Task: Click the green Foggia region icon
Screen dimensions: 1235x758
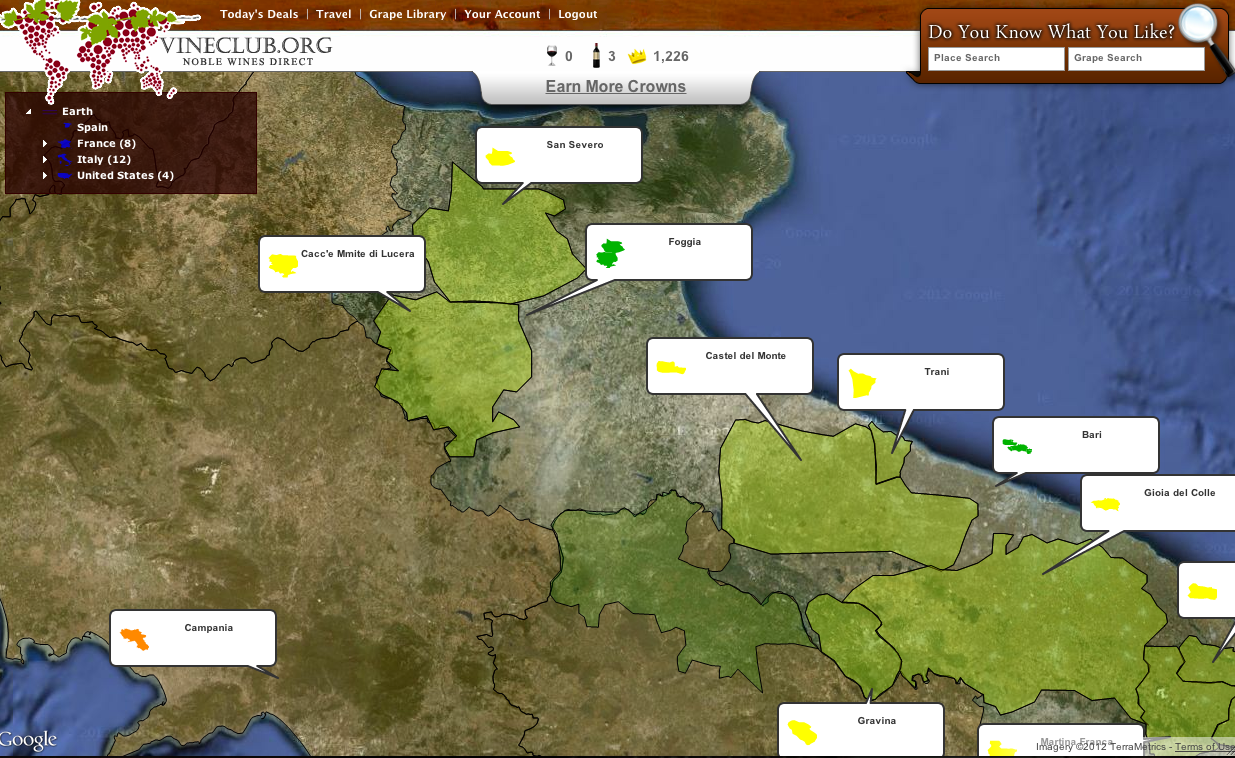Action: coord(609,253)
